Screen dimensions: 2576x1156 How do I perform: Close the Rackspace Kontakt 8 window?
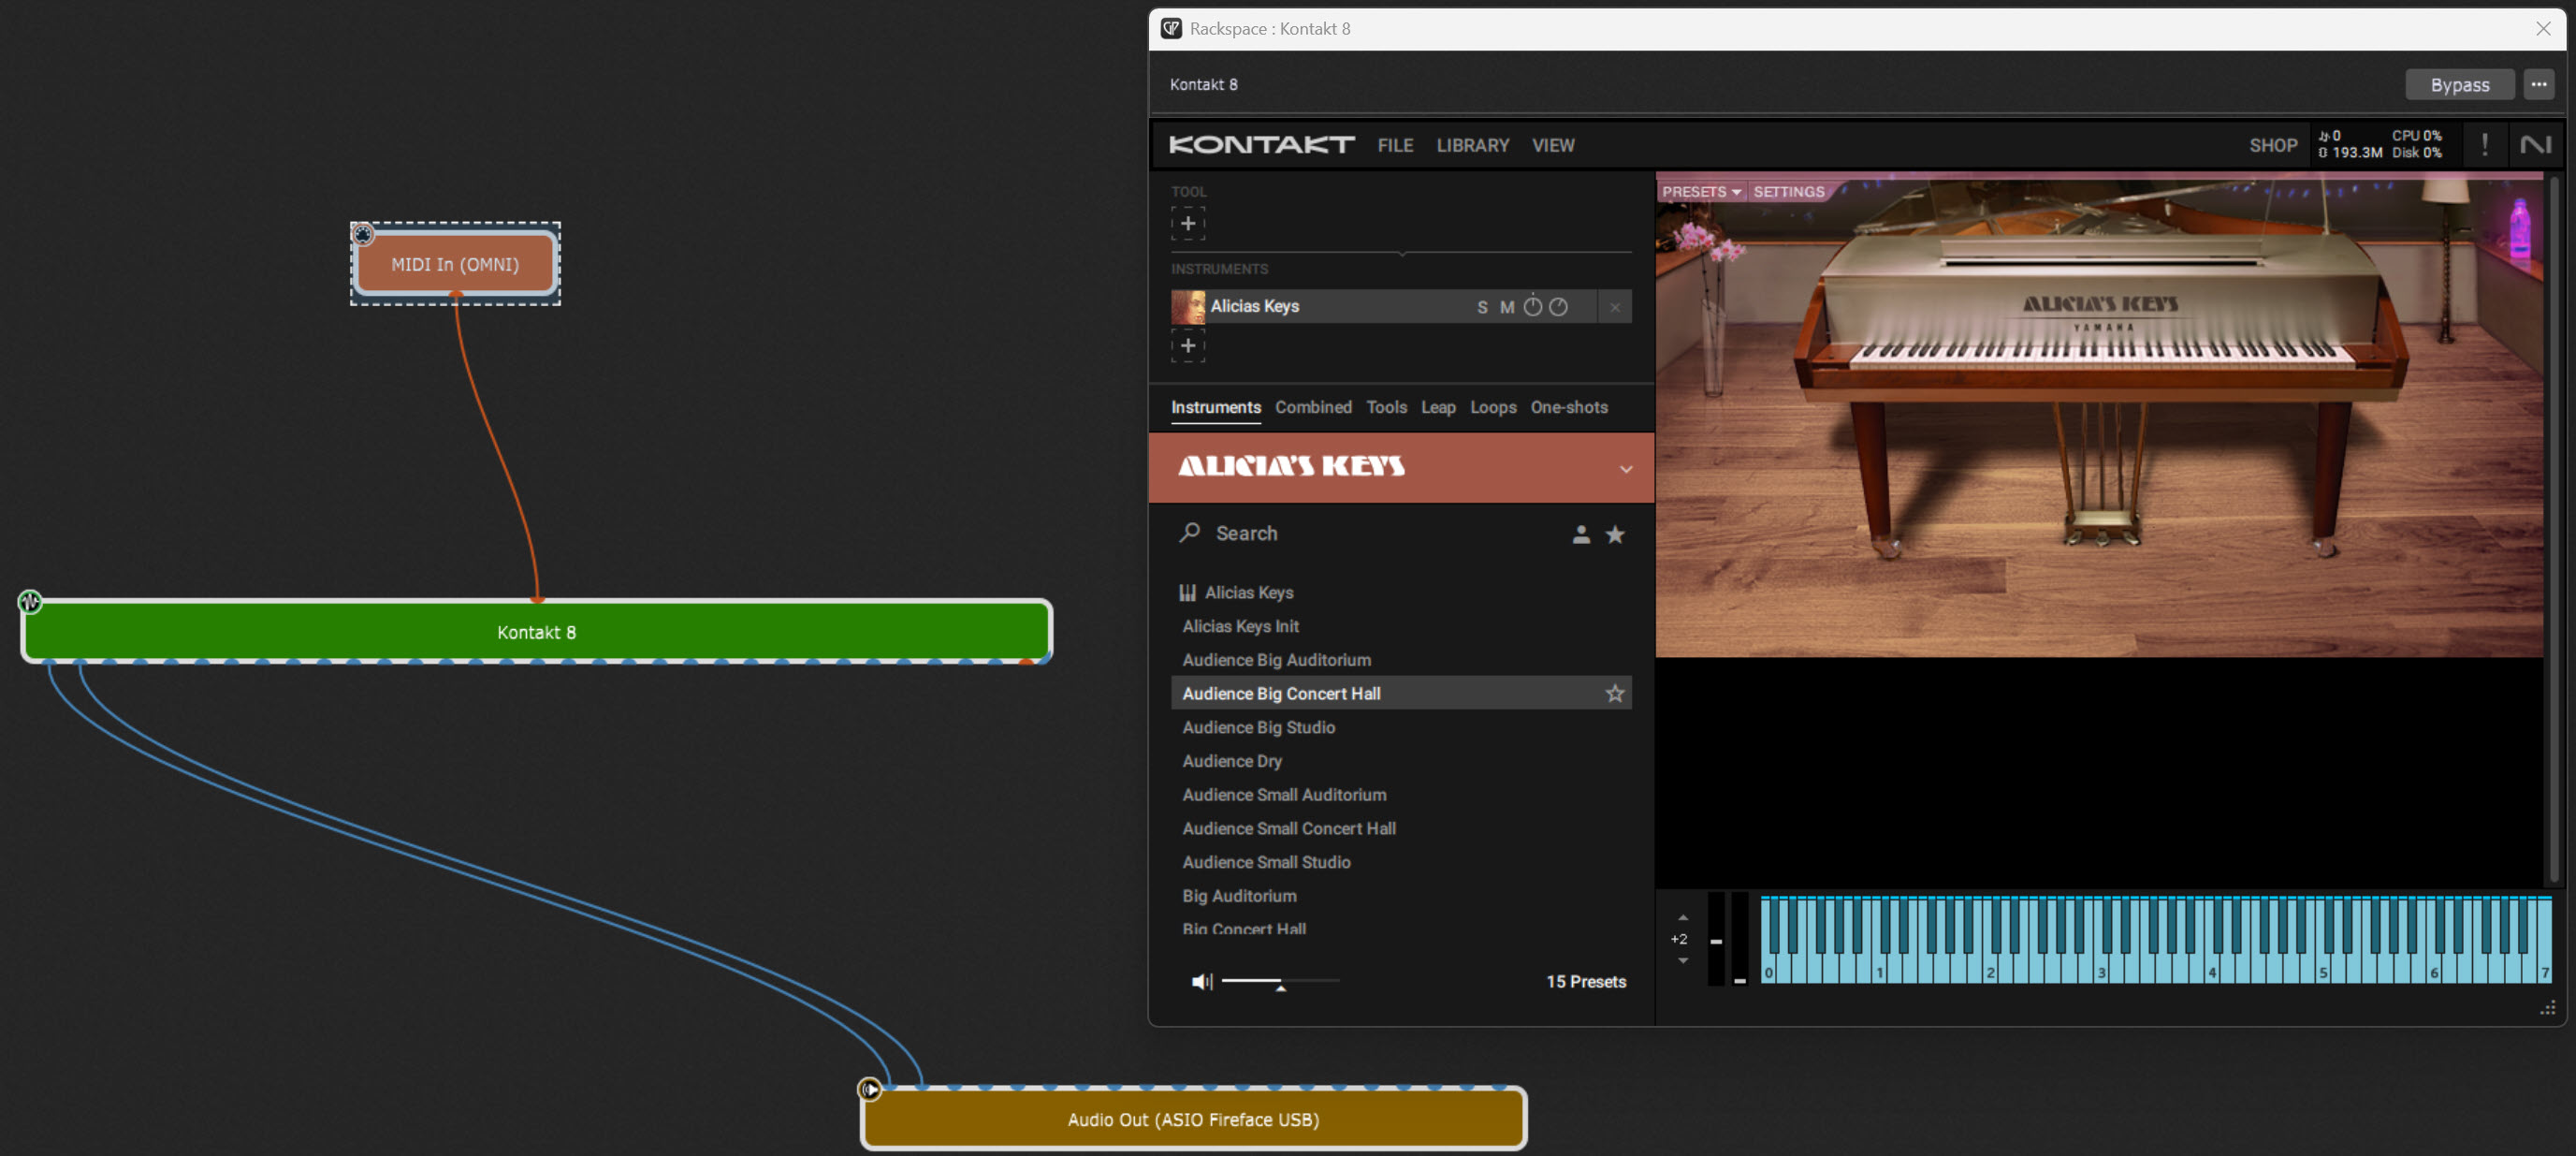[x=2542, y=29]
